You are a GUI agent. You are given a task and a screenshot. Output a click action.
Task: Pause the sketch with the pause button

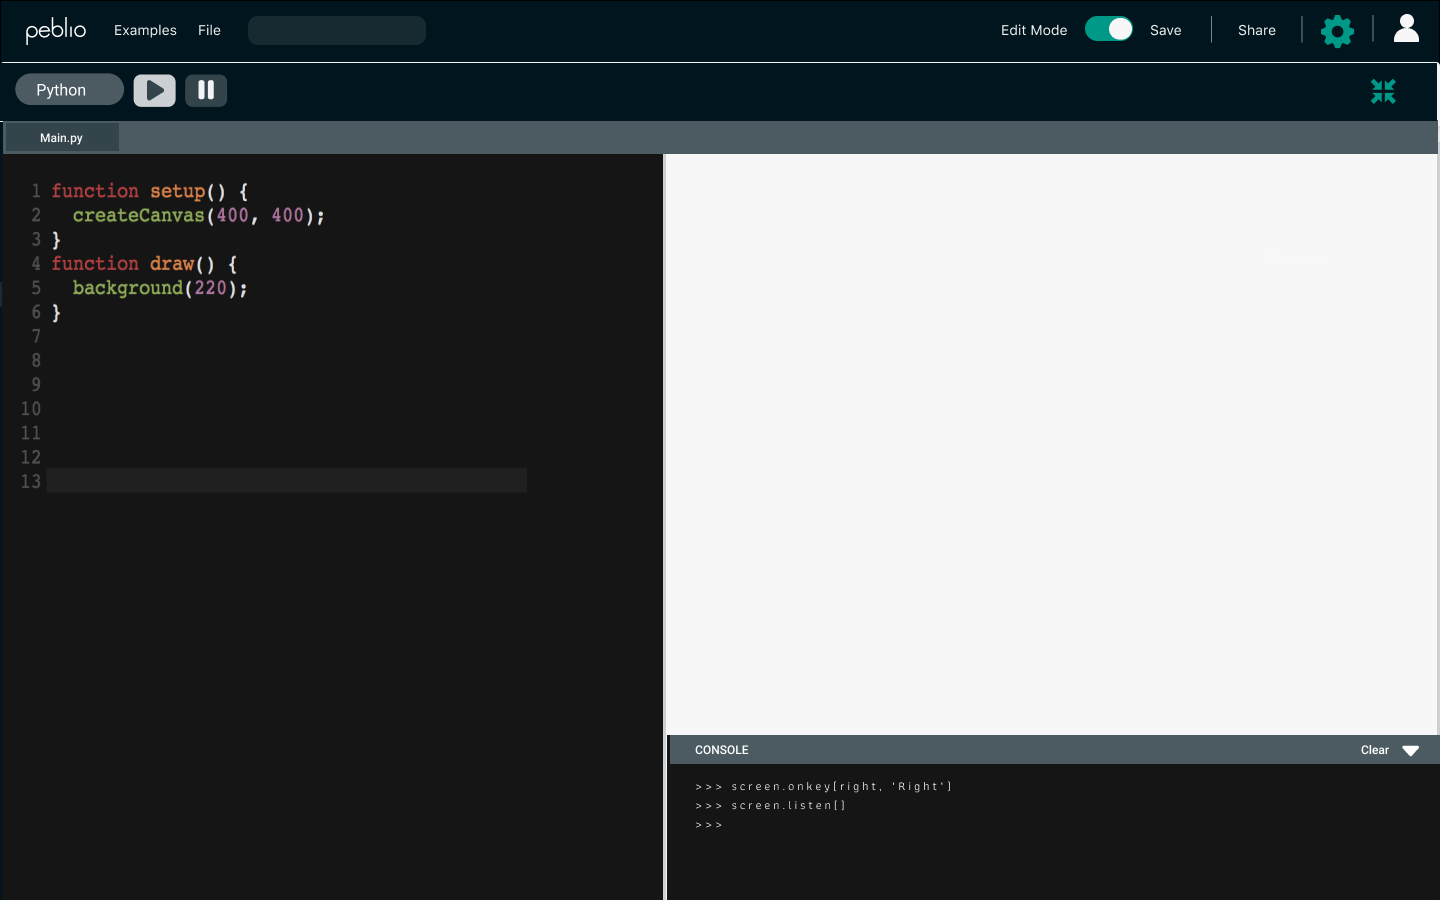click(x=206, y=90)
